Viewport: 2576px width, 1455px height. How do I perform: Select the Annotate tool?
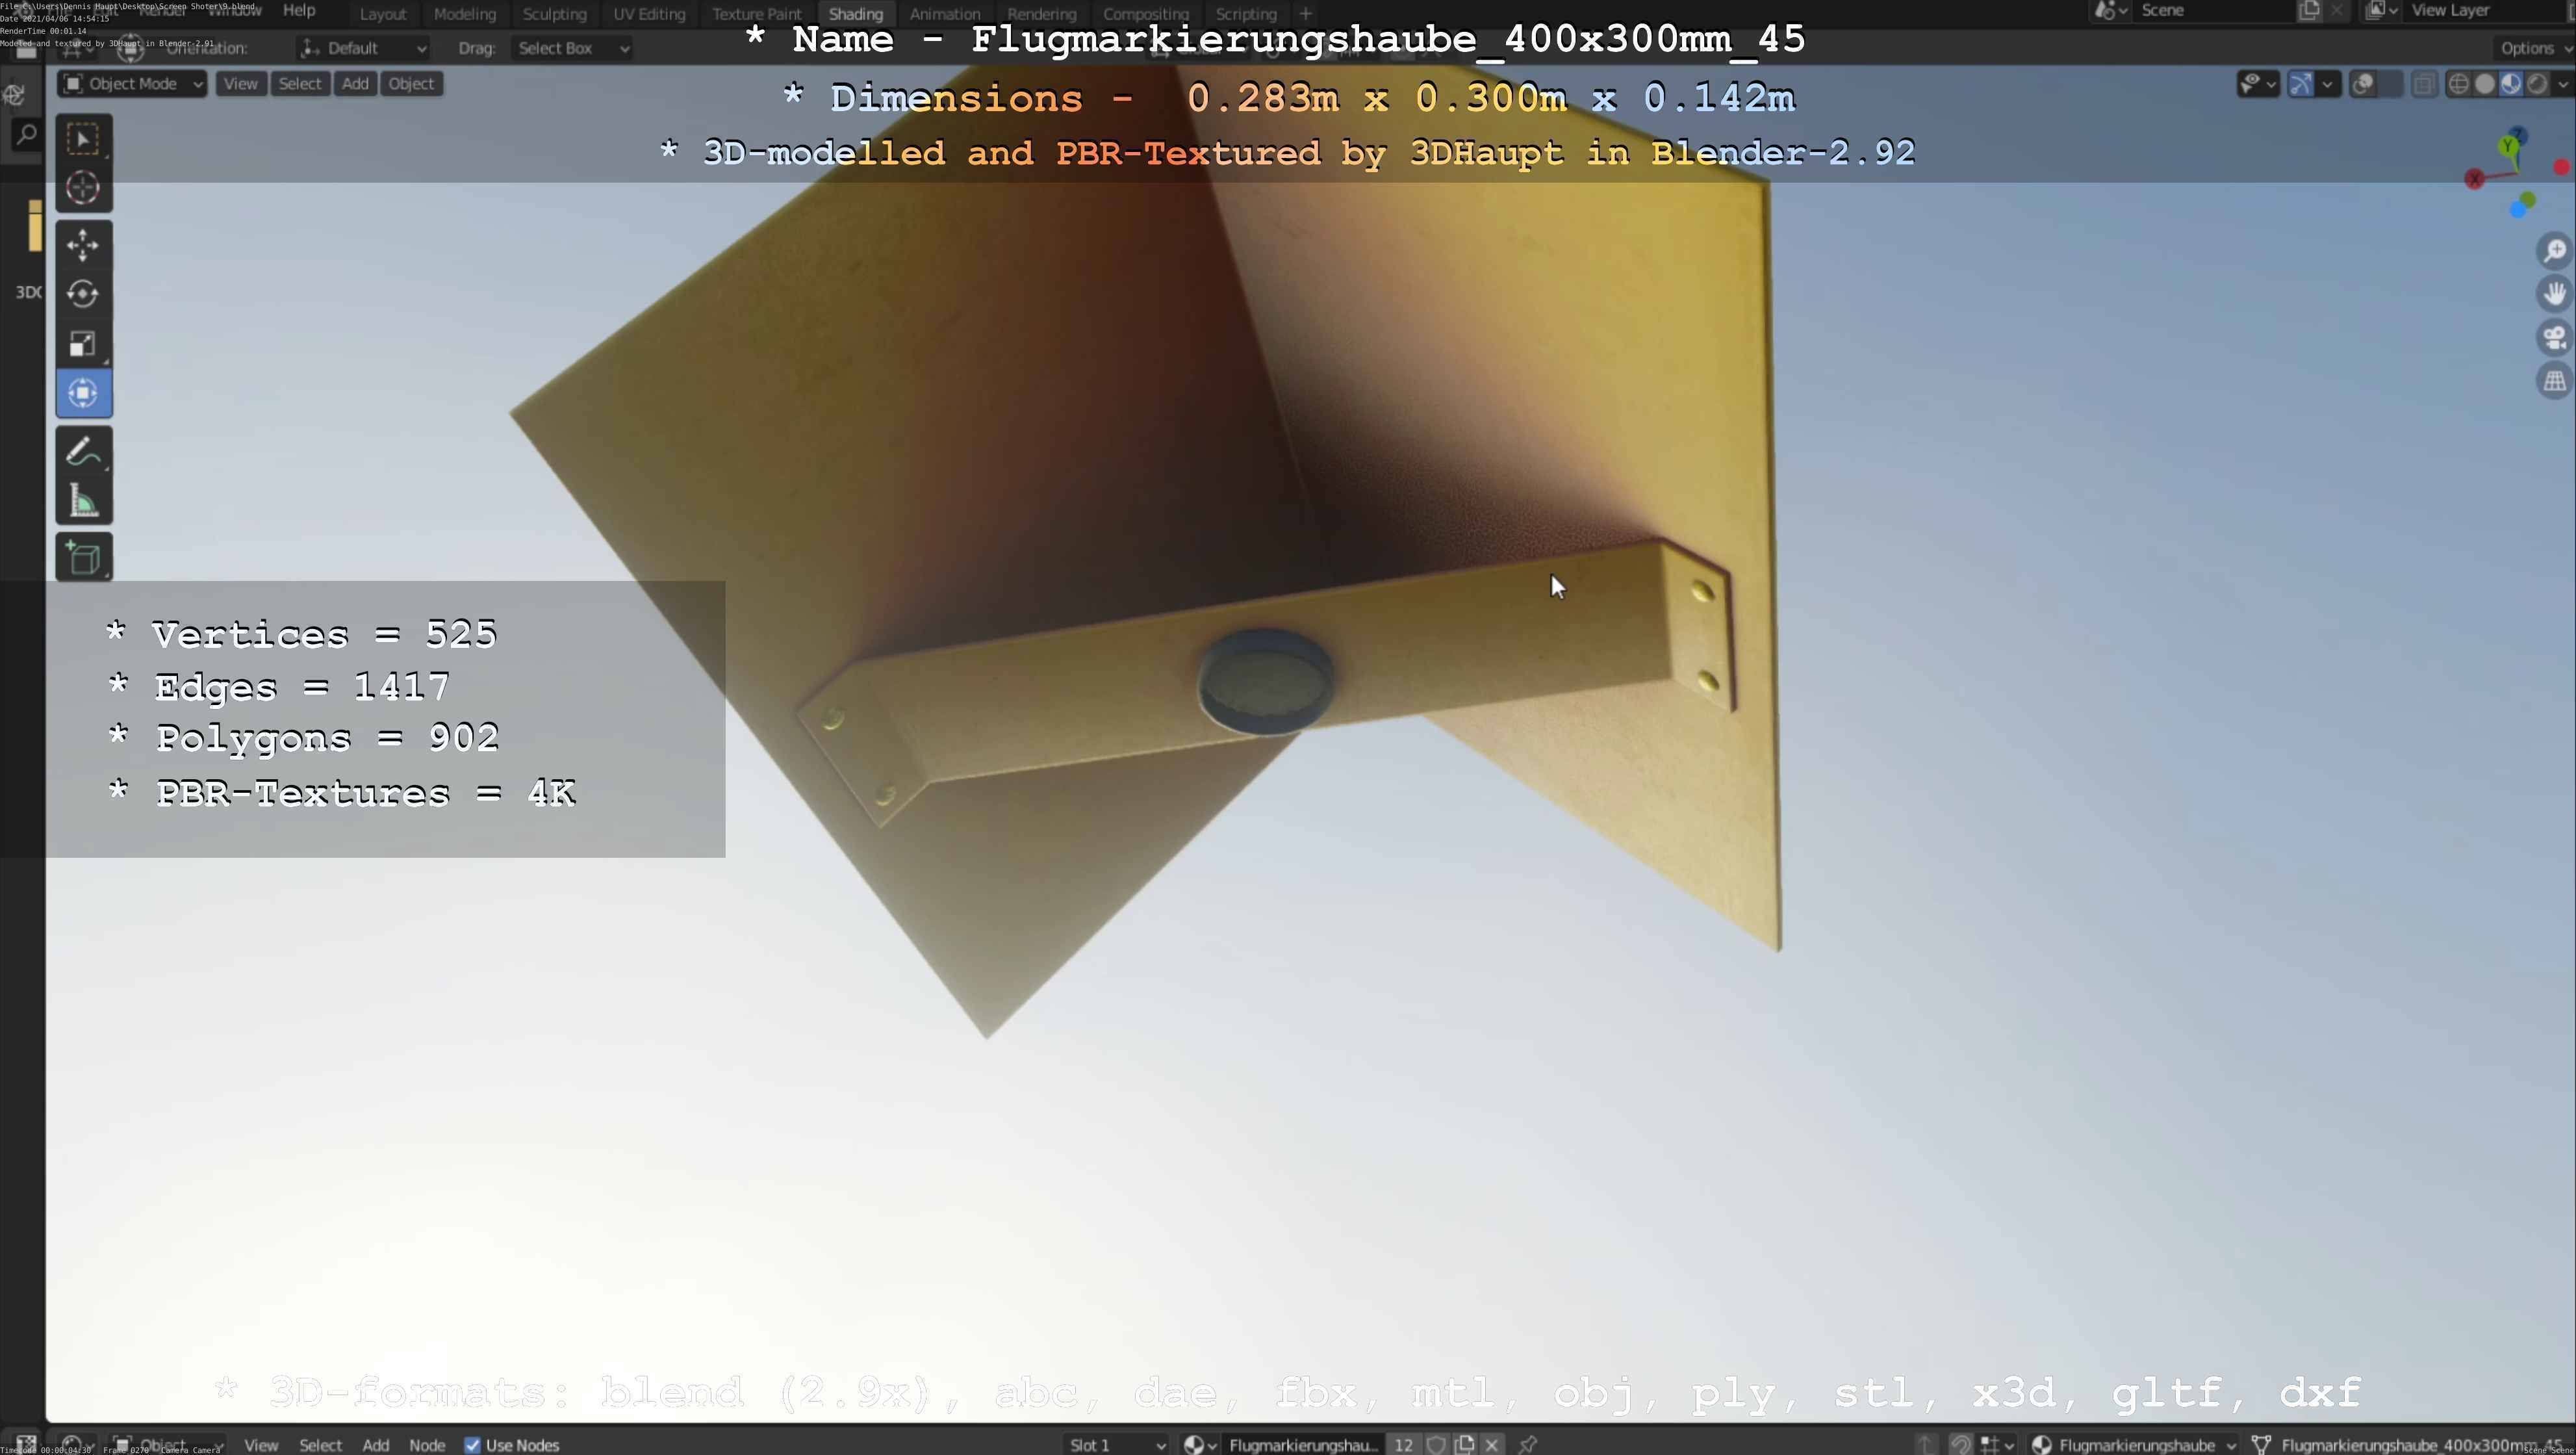(83, 451)
